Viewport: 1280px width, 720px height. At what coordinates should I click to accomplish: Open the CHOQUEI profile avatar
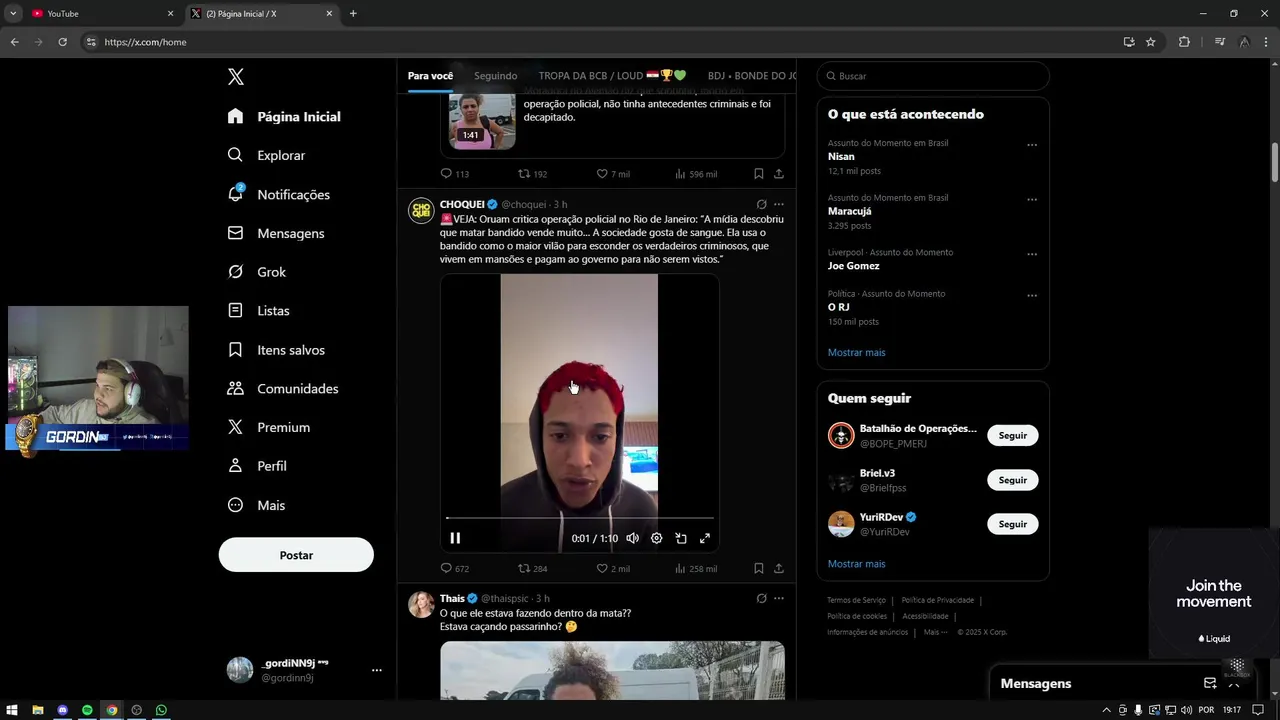[x=421, y=210]
